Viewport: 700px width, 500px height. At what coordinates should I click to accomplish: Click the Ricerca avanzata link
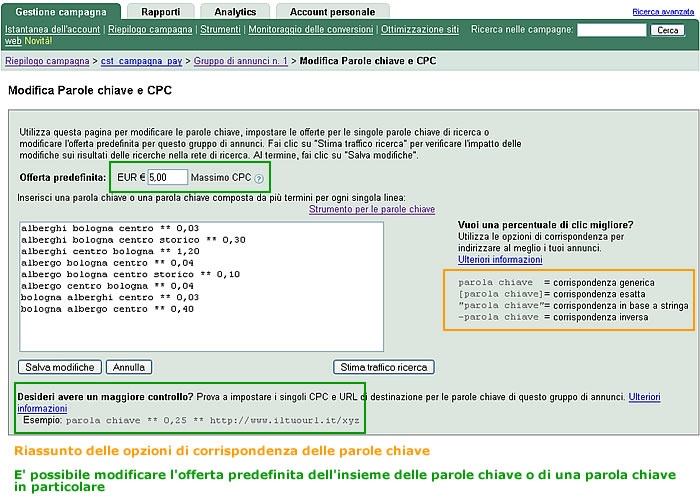(663, 12)
